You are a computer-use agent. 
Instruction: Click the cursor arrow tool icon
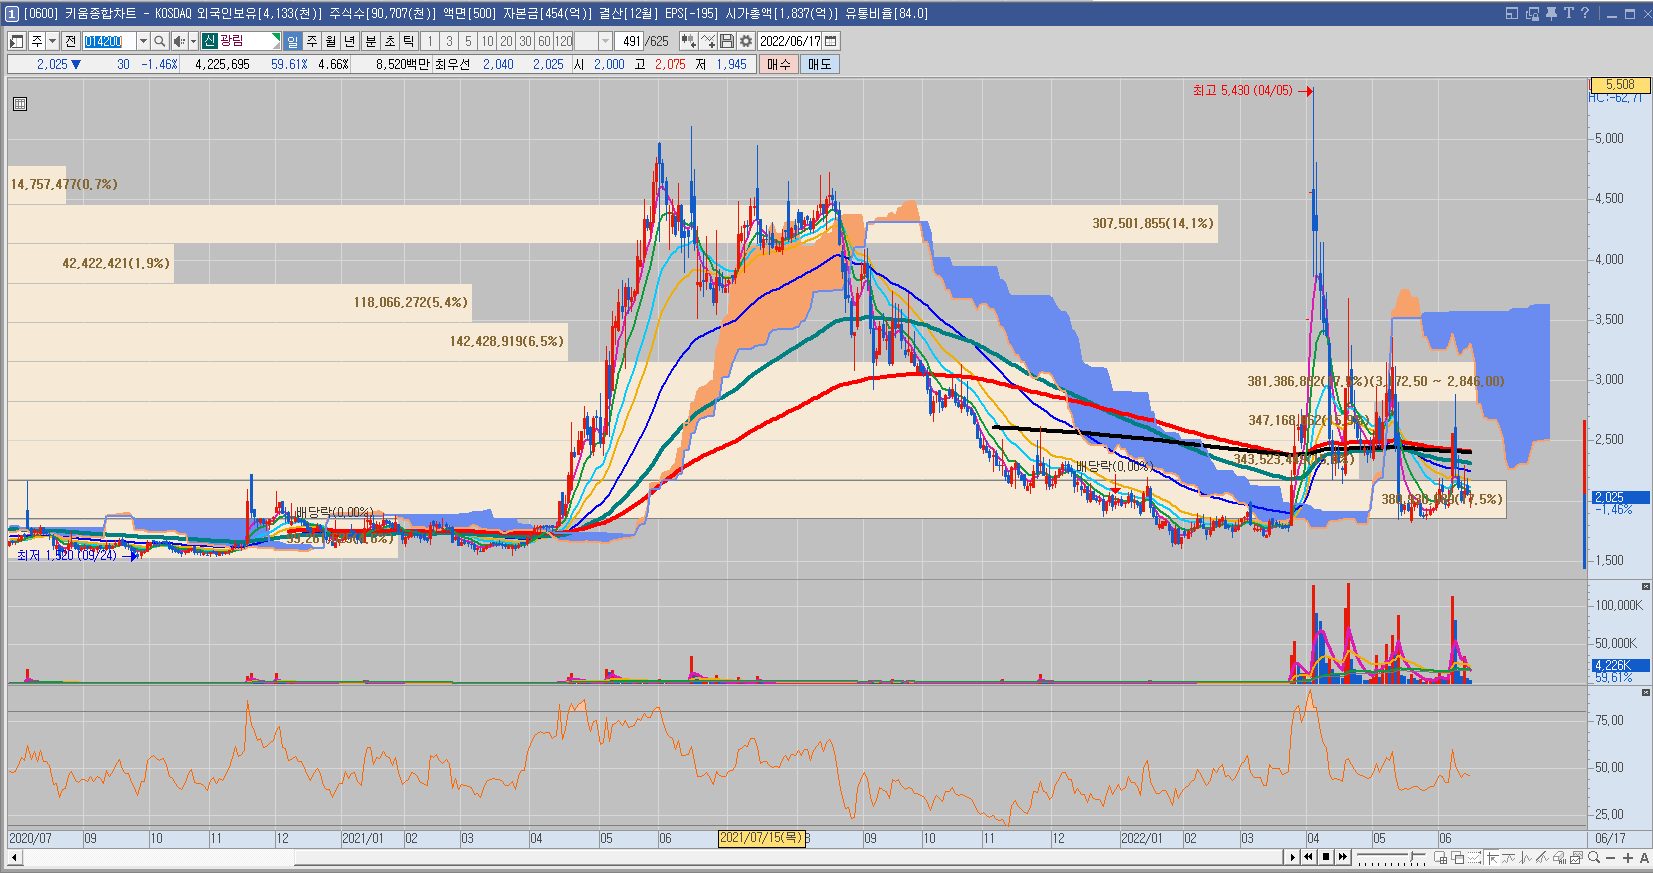[x=1492, y=858]
